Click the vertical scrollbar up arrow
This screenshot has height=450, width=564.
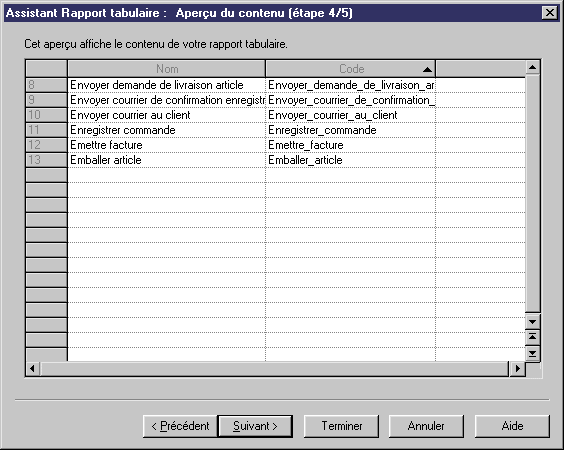pos(532,67)
